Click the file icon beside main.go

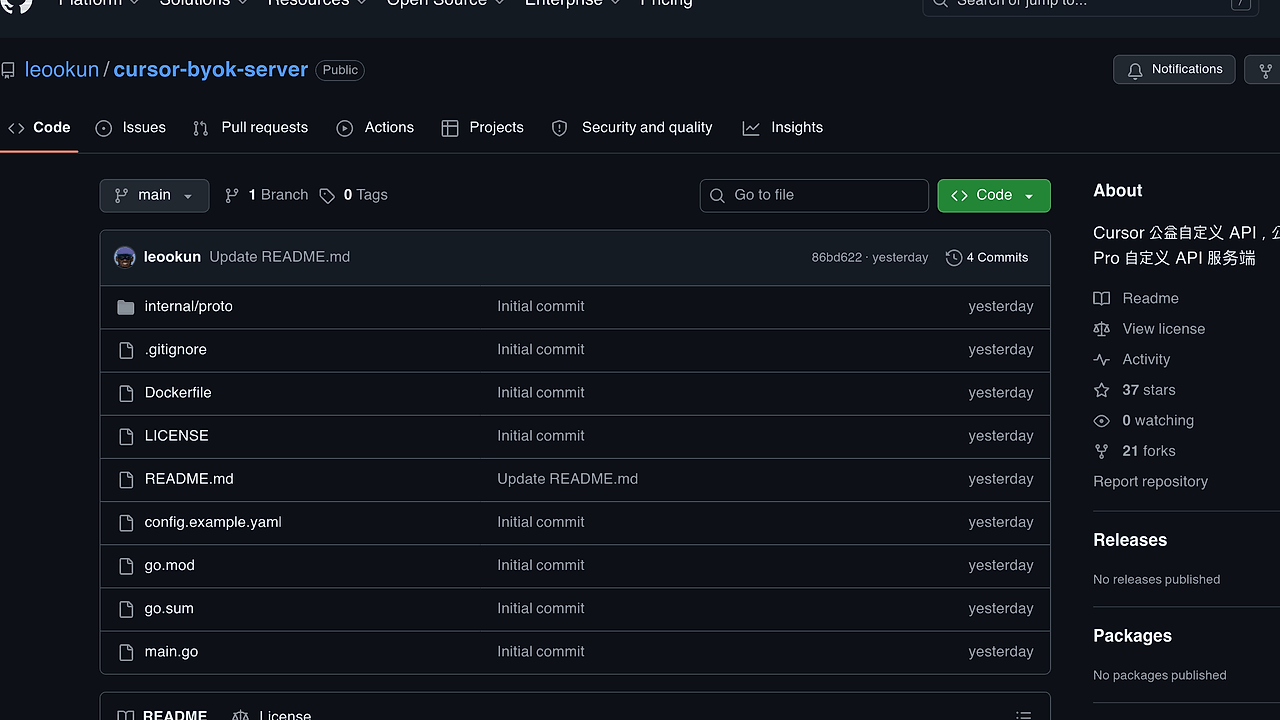tap(125, 652)
